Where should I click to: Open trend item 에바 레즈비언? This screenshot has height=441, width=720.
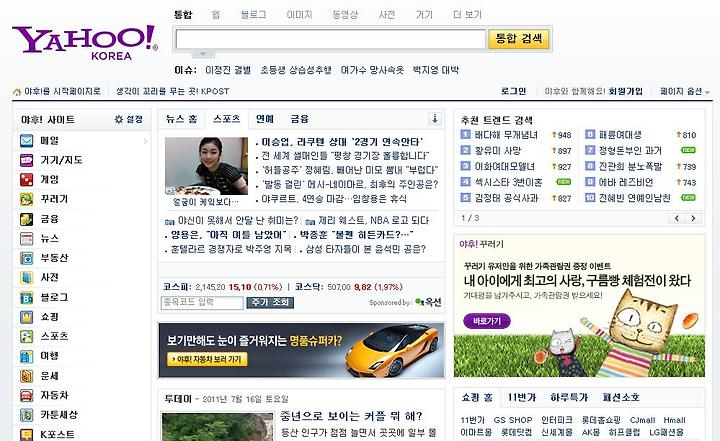click(626, 182)
